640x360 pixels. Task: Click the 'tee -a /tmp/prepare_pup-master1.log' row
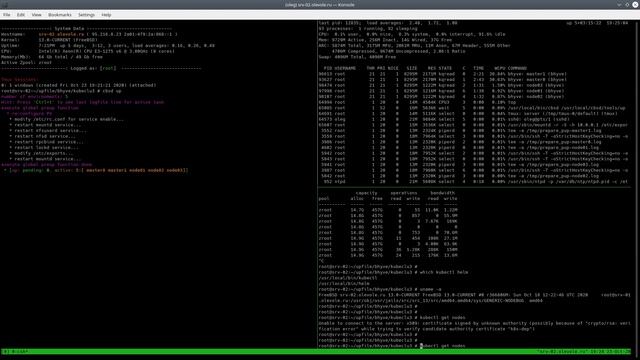(x=461, y=131)
